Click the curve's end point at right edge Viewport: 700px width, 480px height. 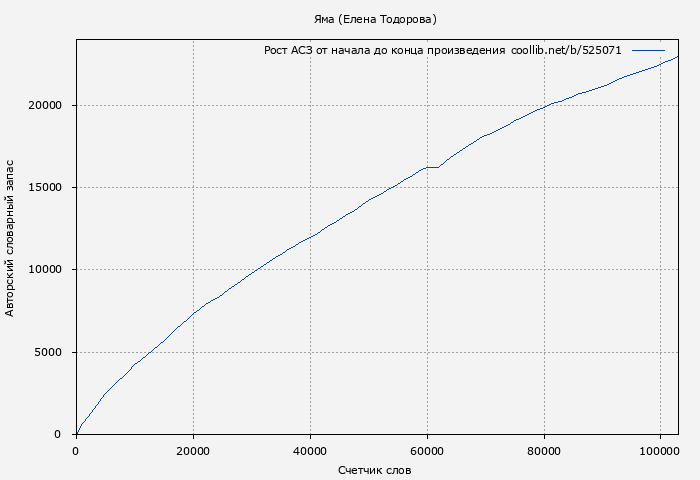(678, 57)
